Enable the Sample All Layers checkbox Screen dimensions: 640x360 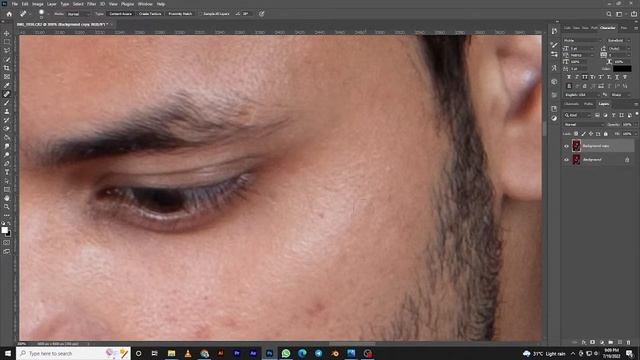tap(200, 14)
